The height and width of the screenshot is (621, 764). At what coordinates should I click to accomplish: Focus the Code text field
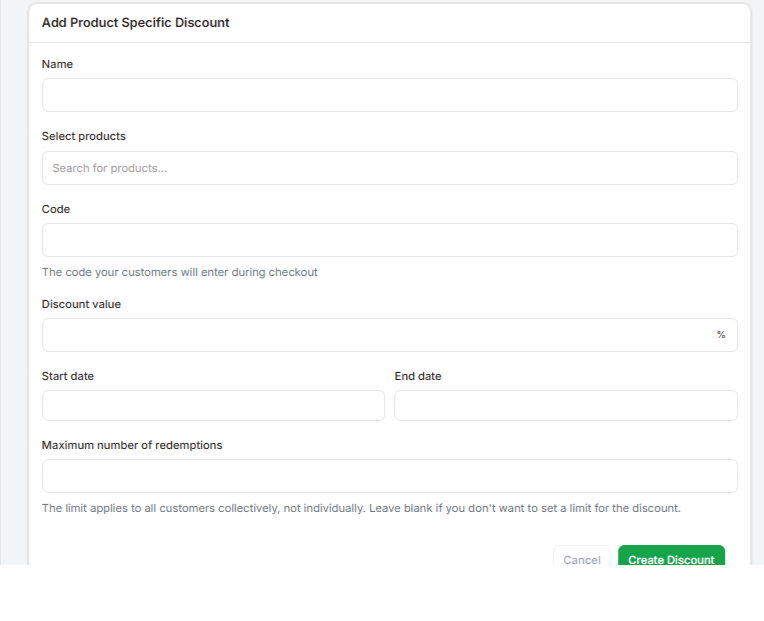[x=389, y=240]
